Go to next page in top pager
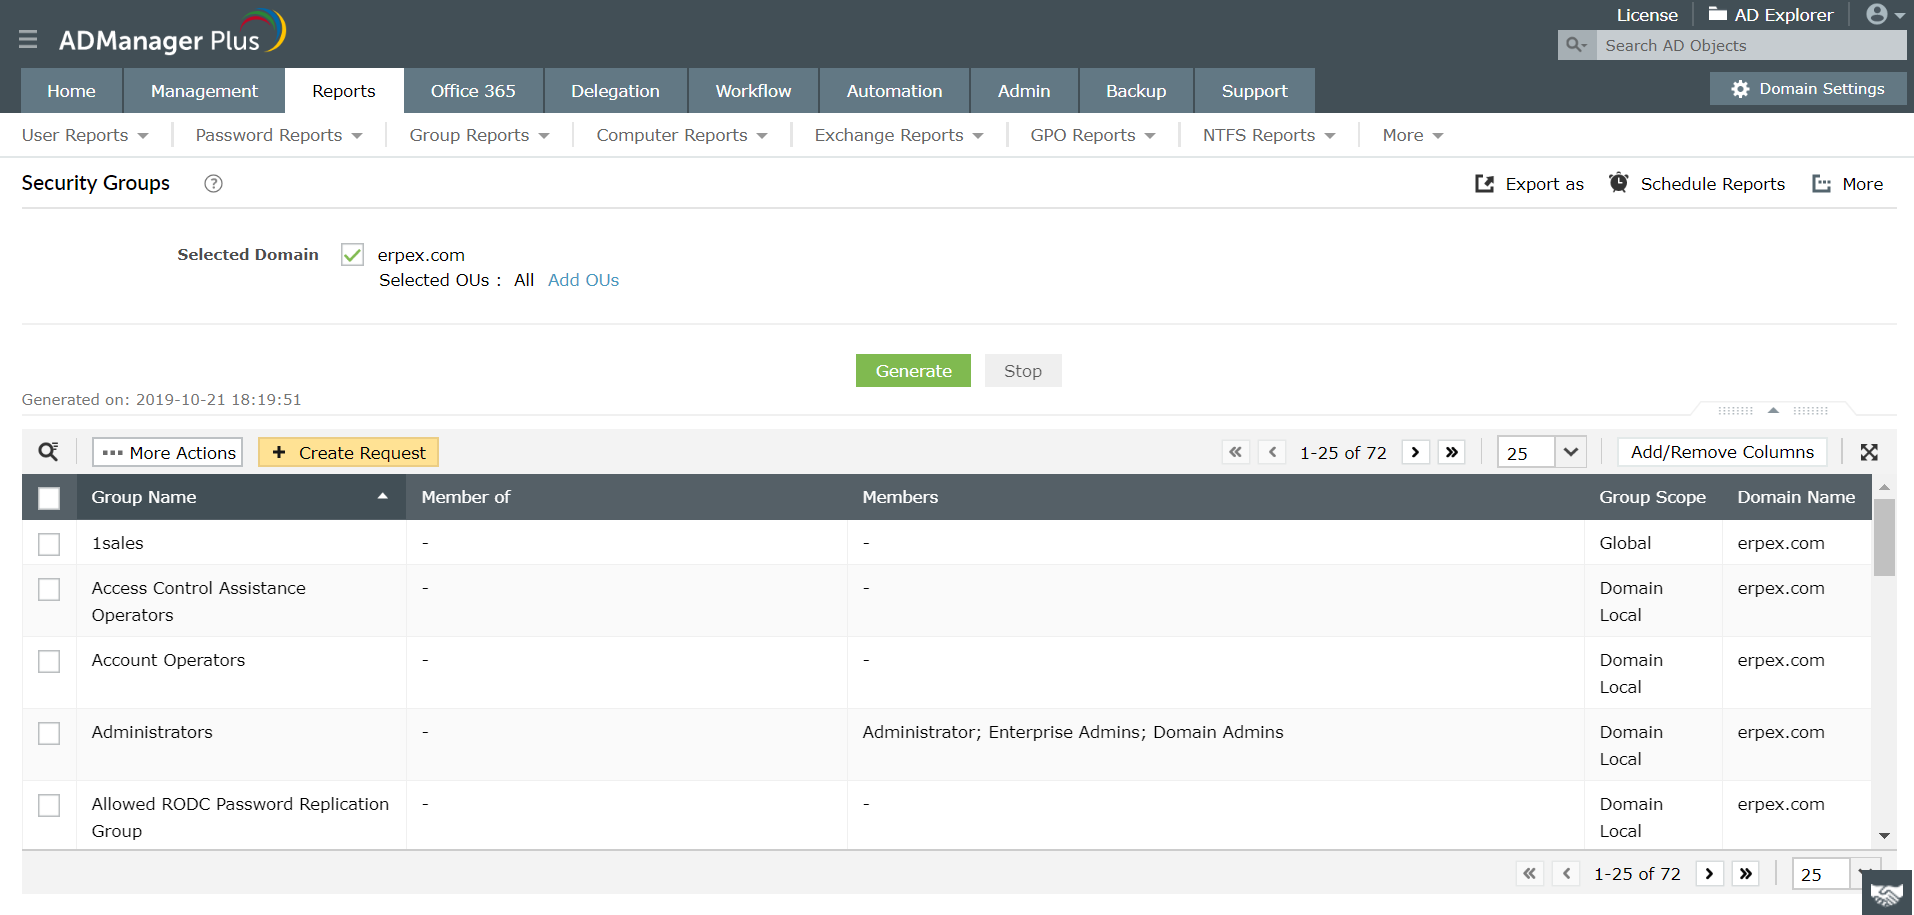 point(1415,452)
